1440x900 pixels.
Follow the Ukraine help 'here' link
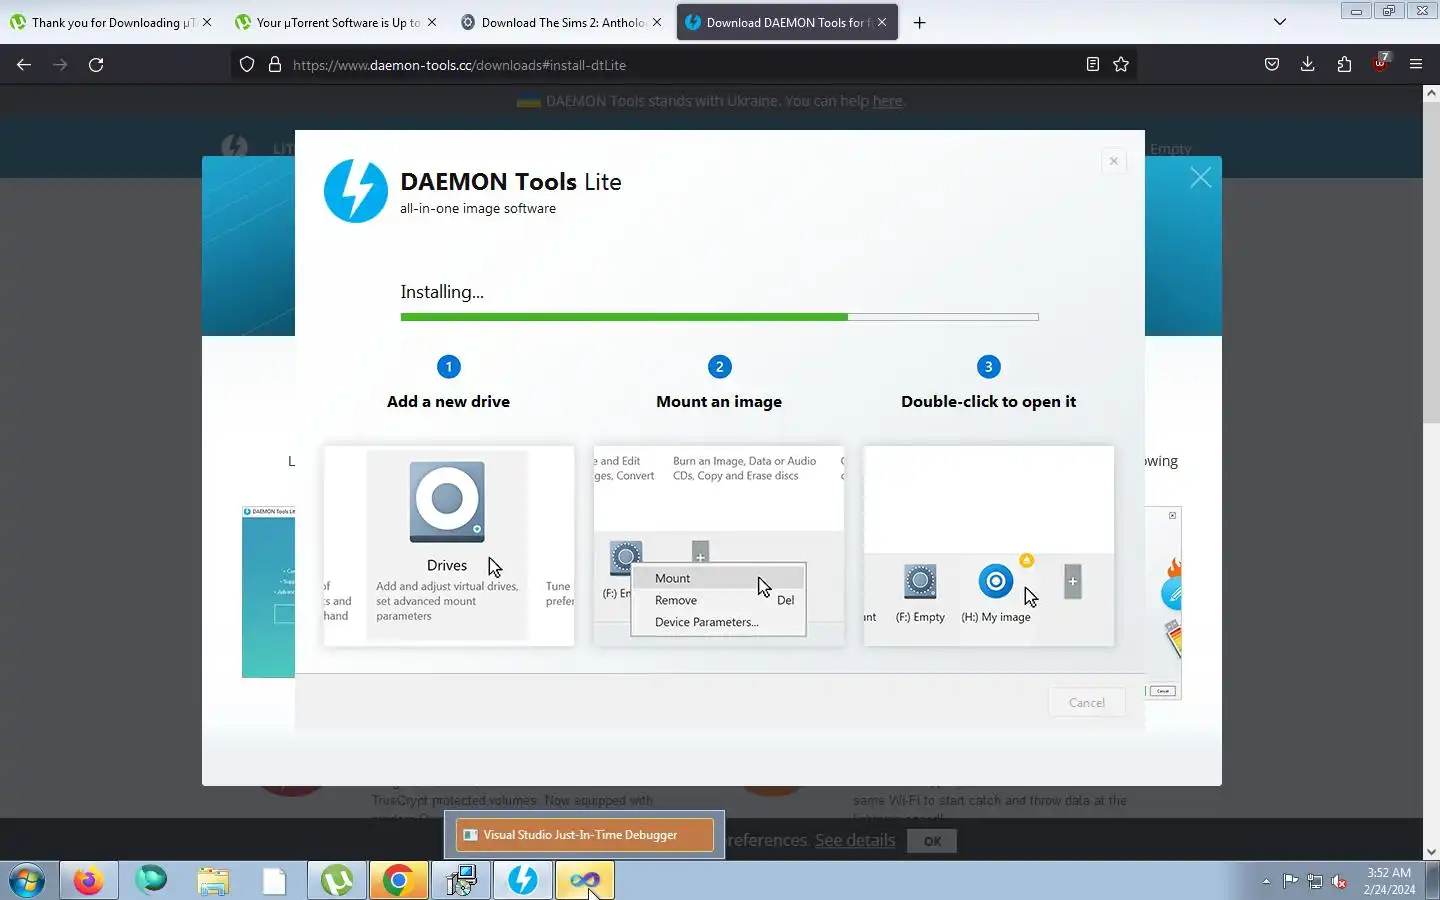887,101
